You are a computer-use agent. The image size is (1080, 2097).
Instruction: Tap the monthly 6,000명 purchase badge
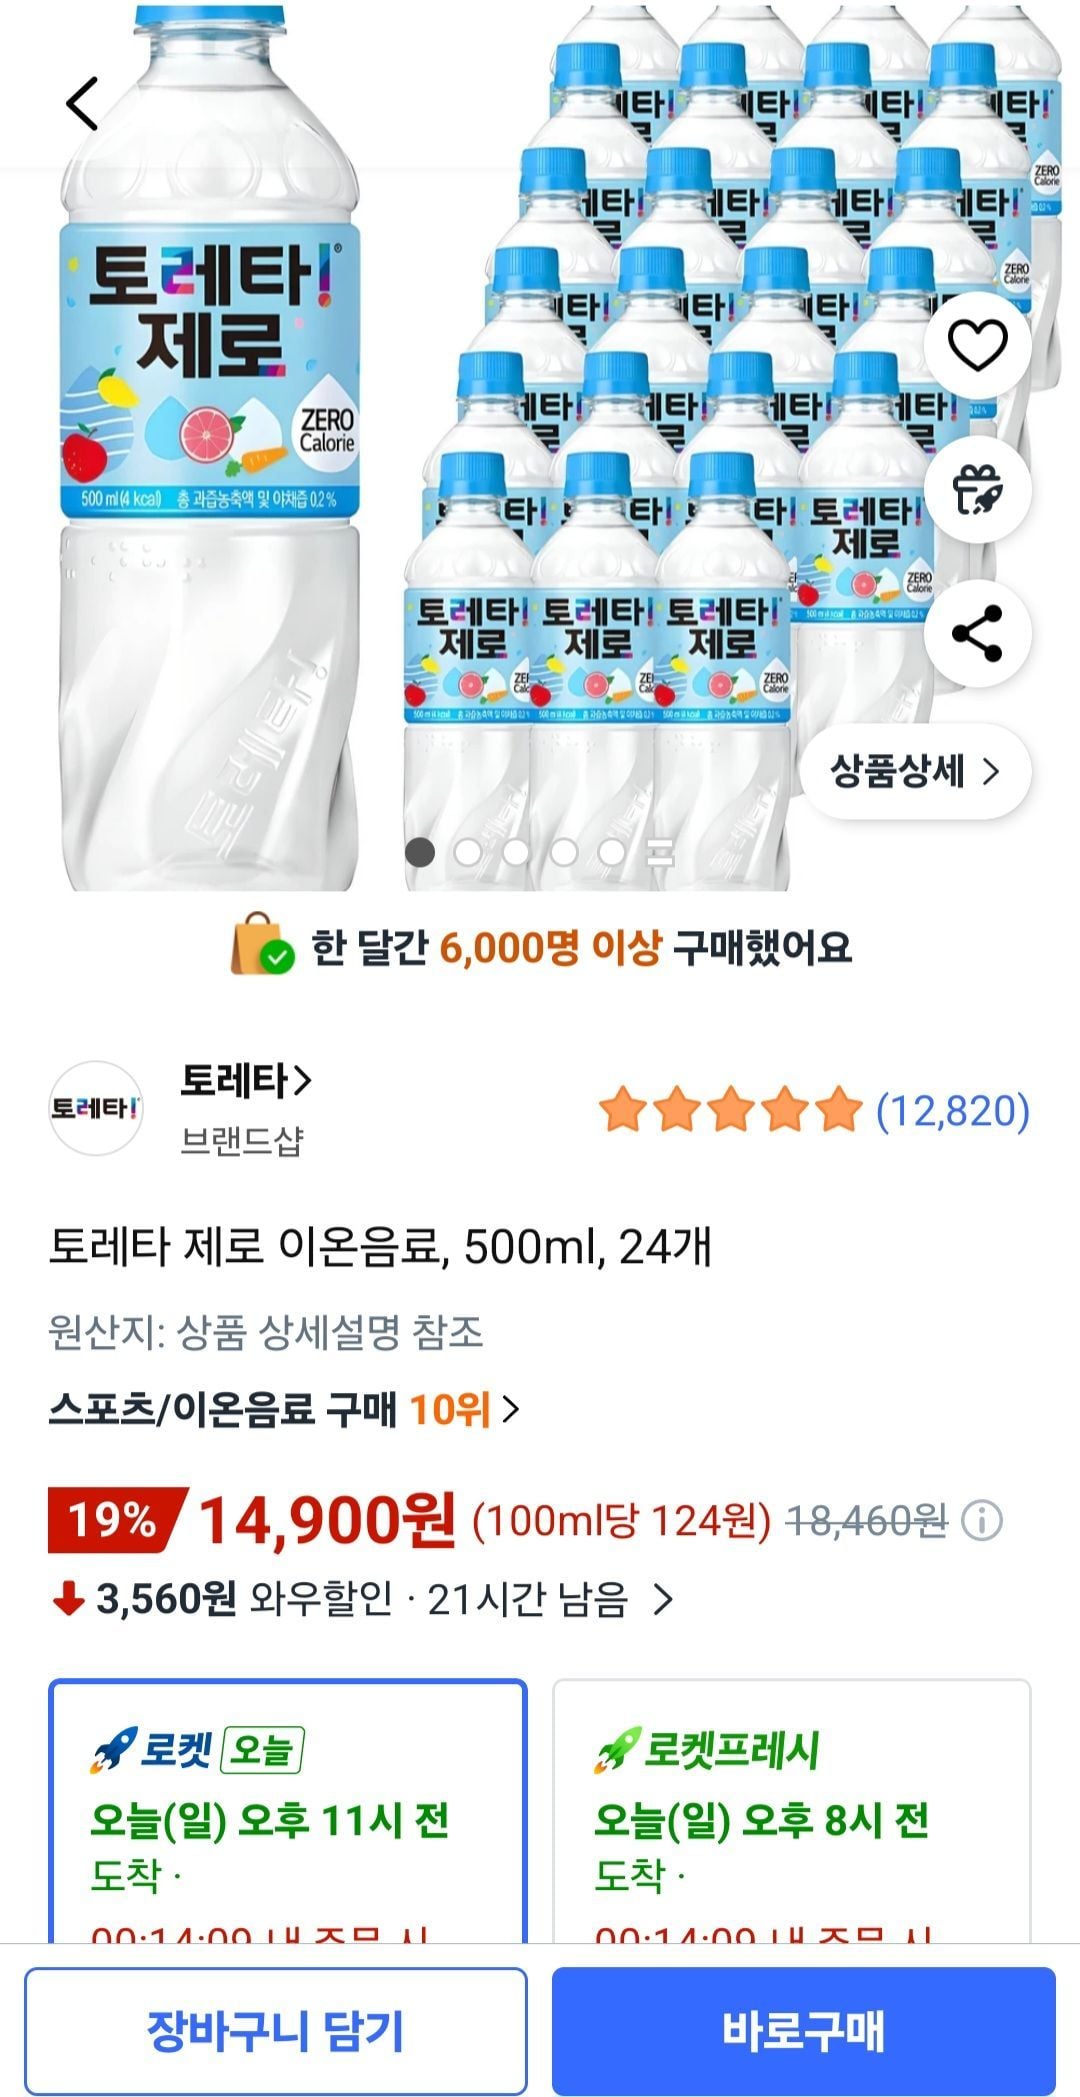(x=540, y=946)
